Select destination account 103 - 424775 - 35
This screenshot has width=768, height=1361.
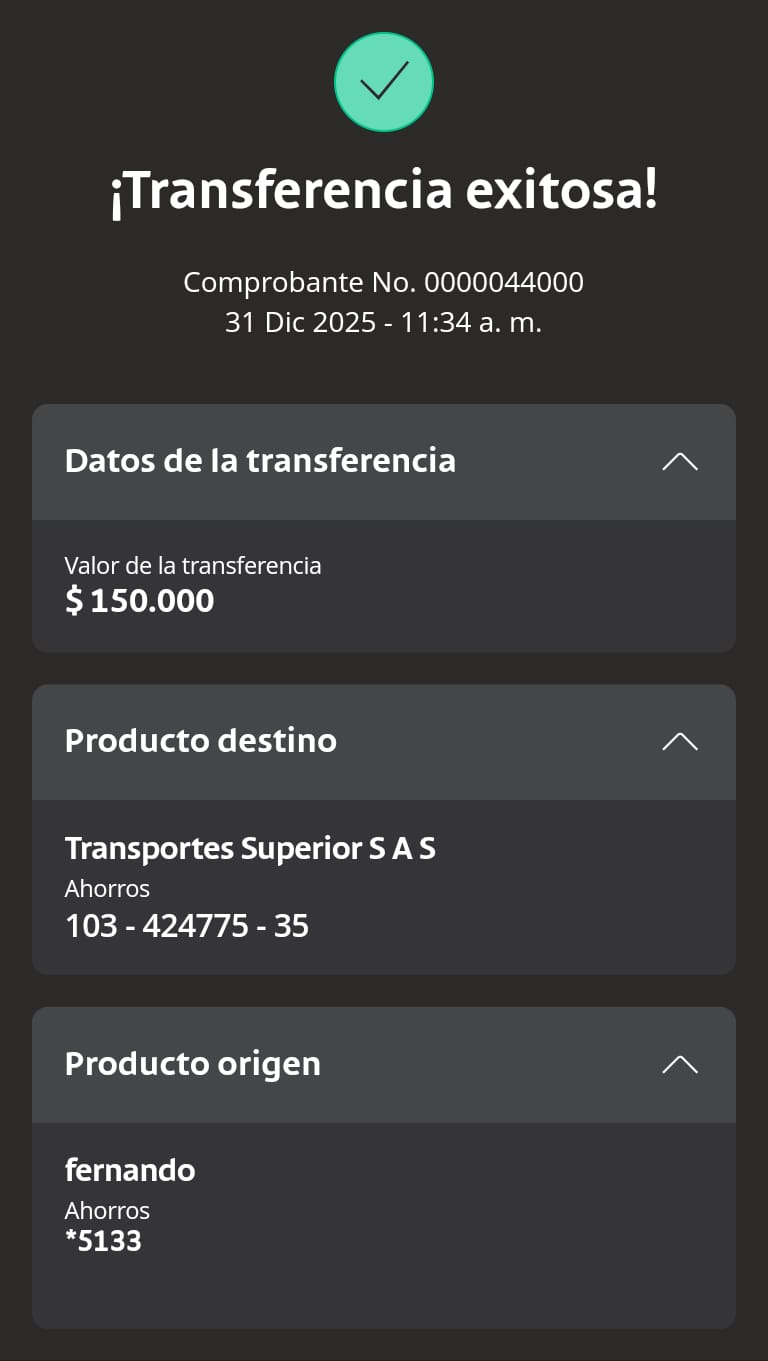187,926
